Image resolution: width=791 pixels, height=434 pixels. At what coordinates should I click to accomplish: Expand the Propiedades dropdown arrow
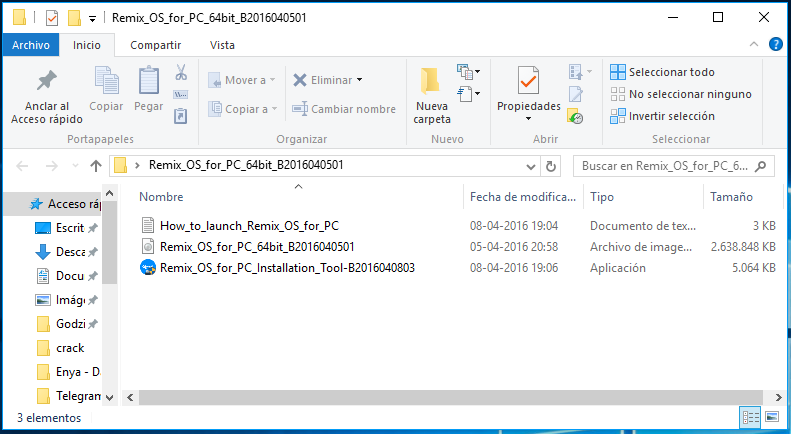[528, 119]
